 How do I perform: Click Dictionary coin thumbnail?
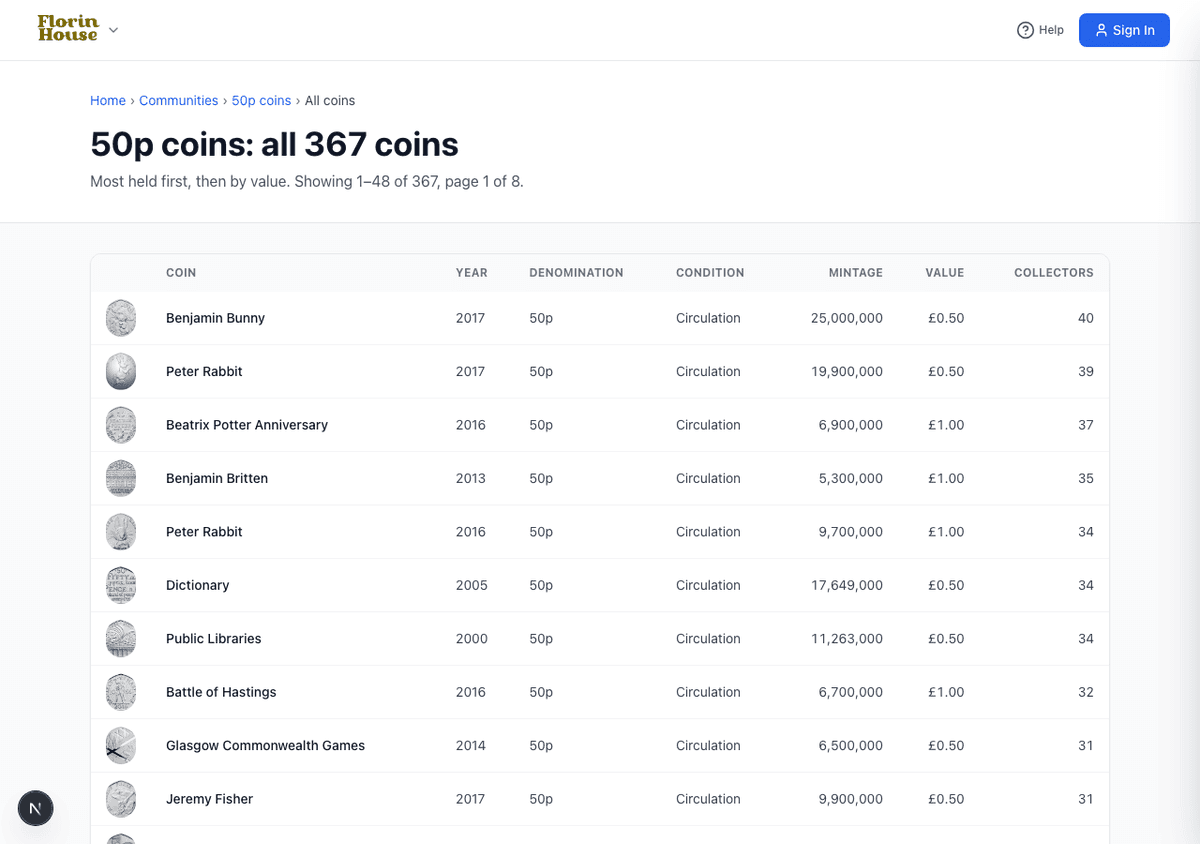[x=121, y=585]
